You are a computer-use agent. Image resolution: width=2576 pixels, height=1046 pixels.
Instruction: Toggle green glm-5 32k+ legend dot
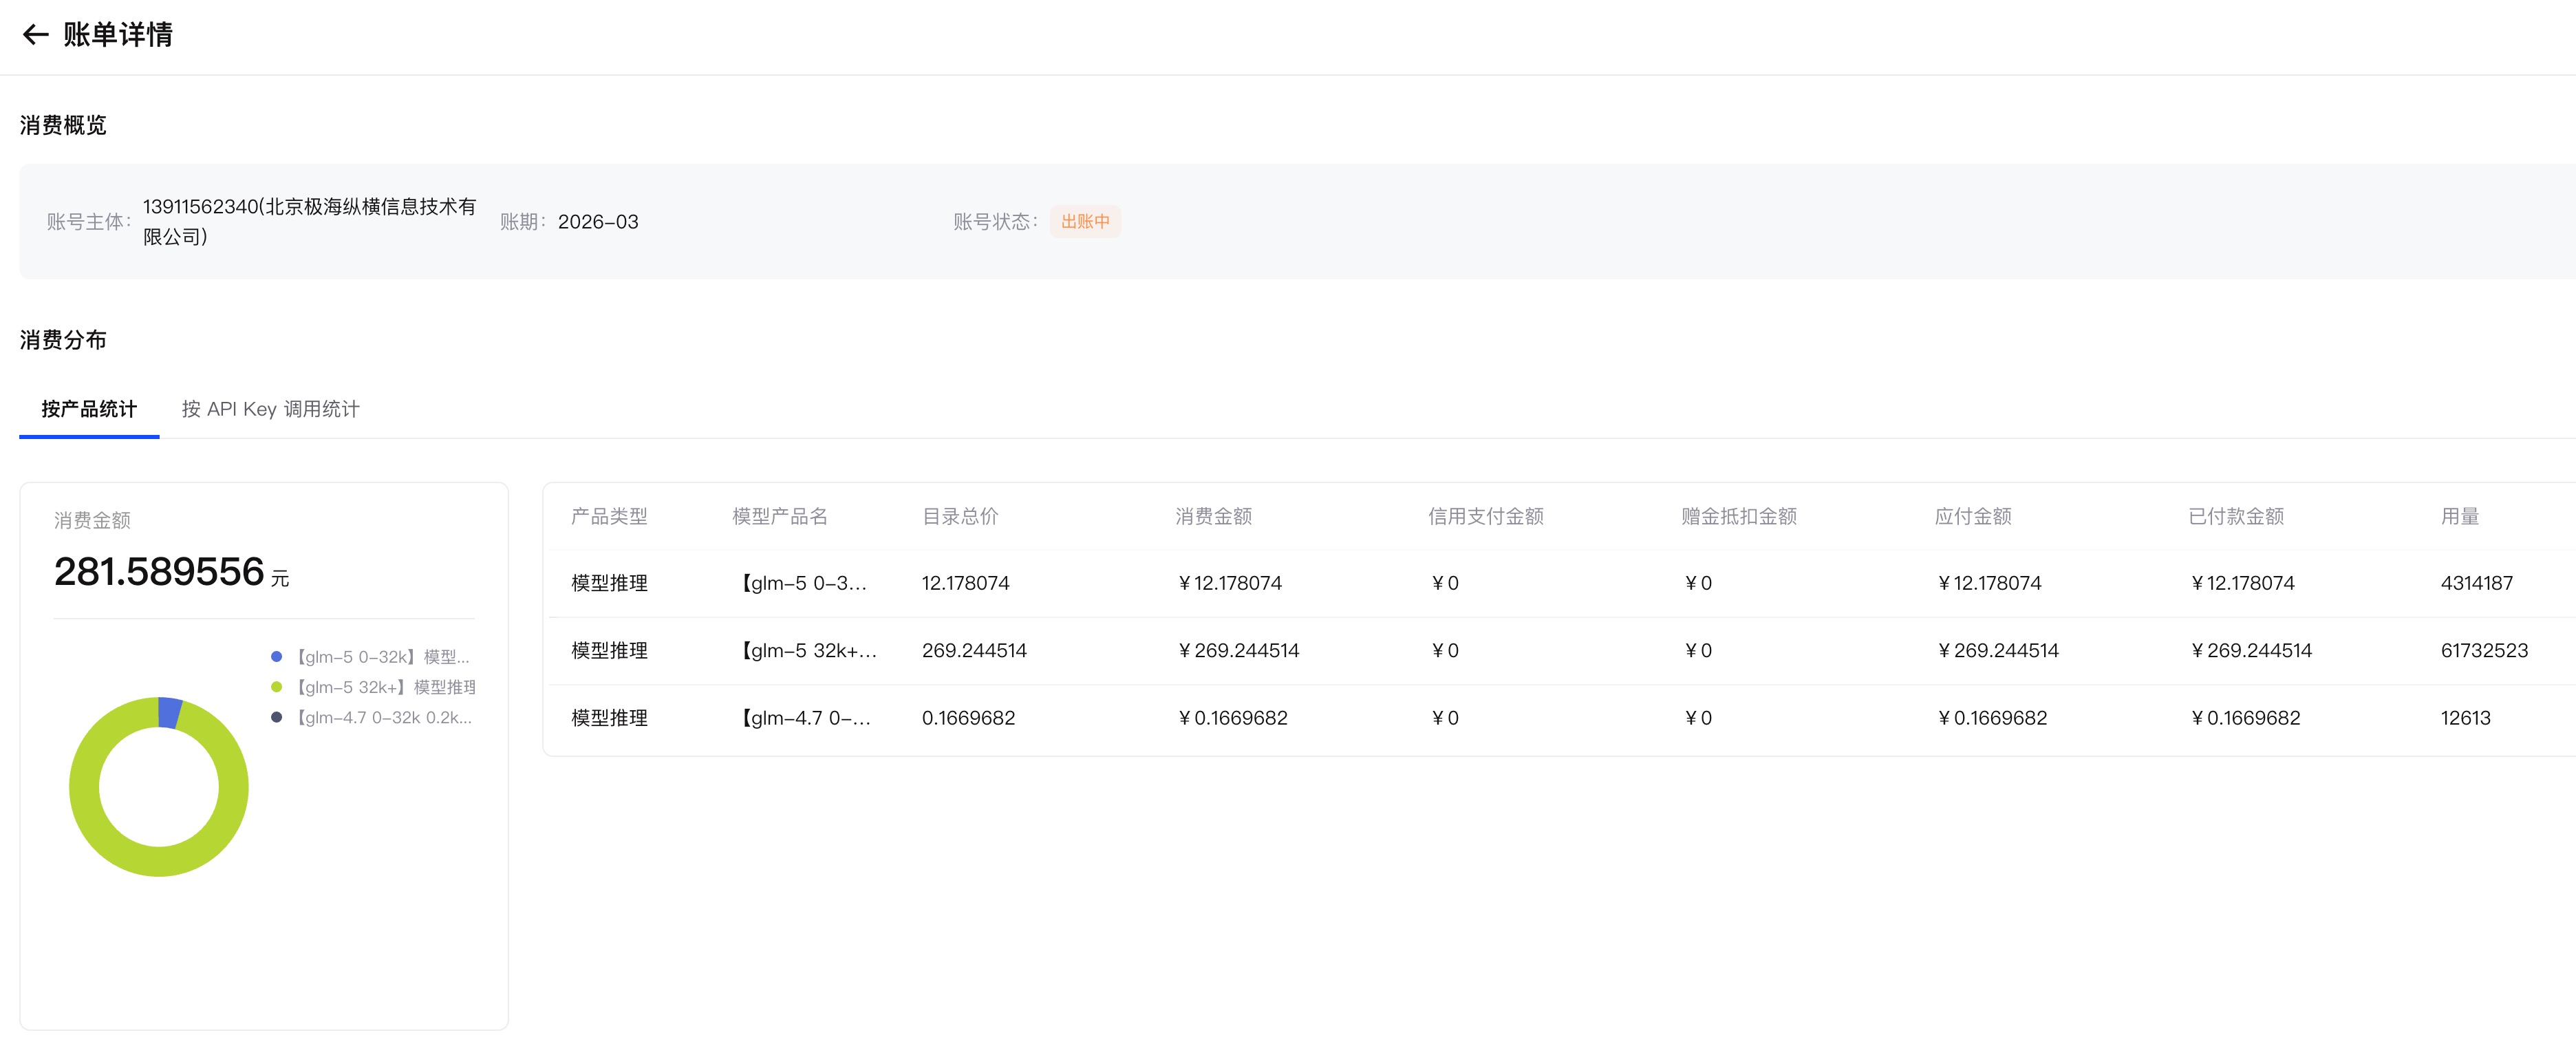pos(277,687)
